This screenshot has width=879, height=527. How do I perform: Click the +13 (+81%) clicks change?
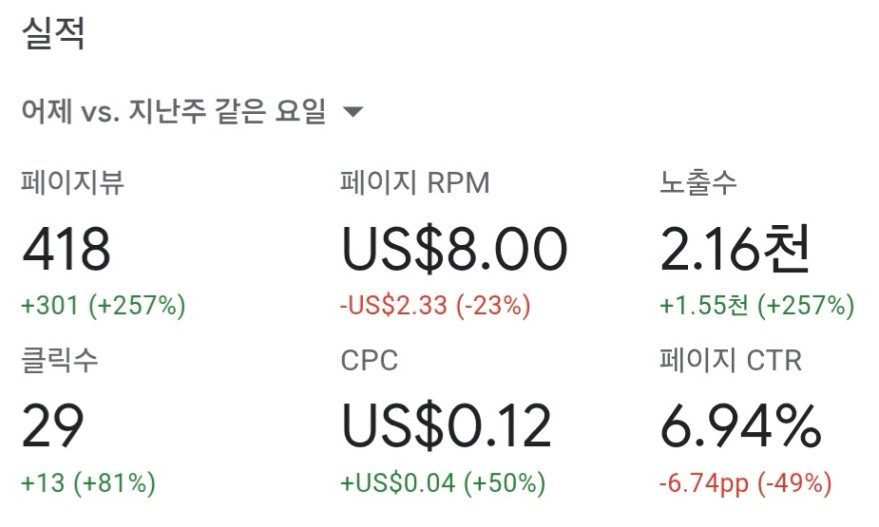click(88, 483)
